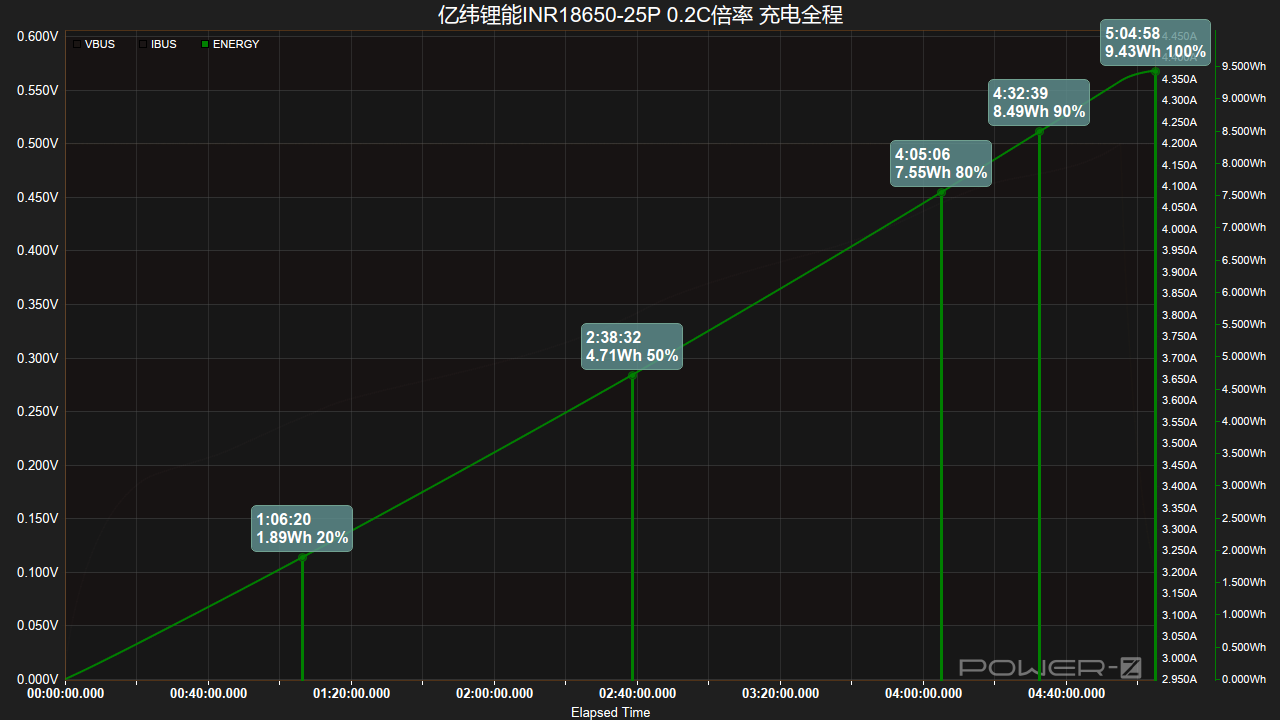
Task: Click the 4:05:06 7.55Wh callout label
Action: coord(941,163)
